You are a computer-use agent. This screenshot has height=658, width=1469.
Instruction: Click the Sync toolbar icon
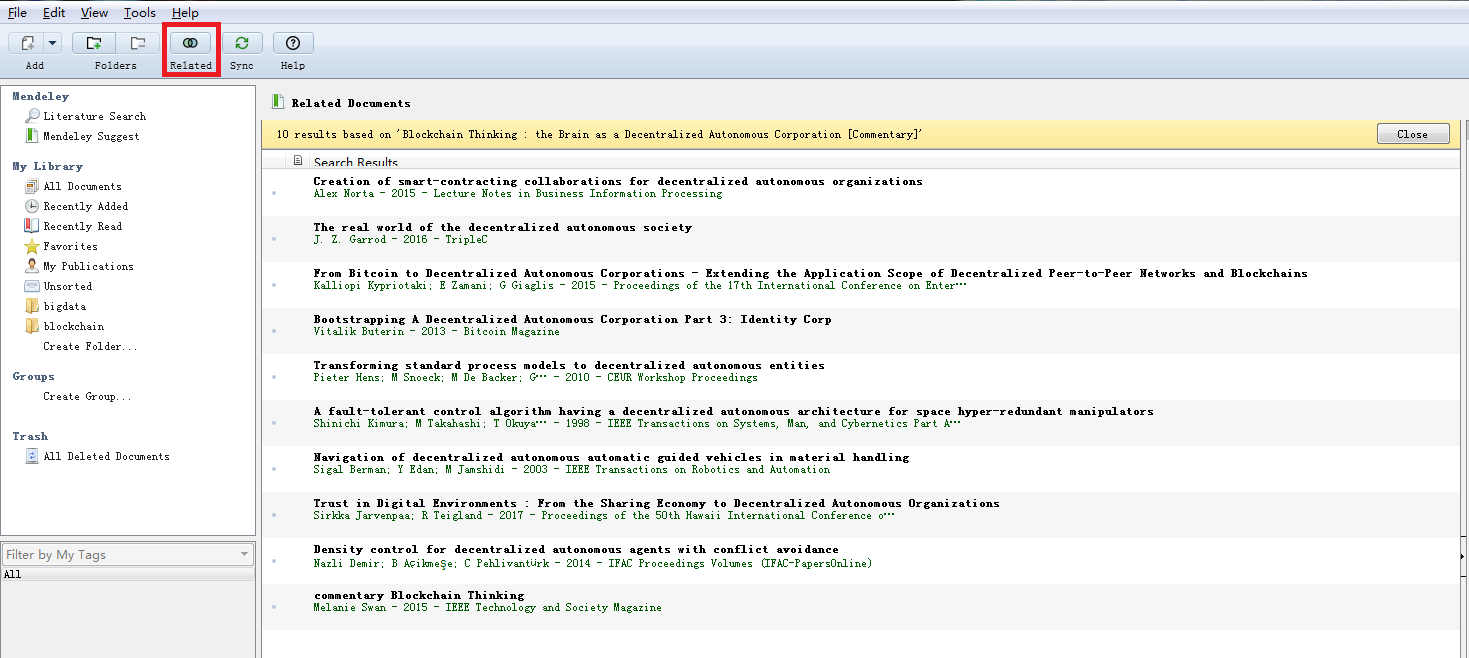click(x=242, y=43)
